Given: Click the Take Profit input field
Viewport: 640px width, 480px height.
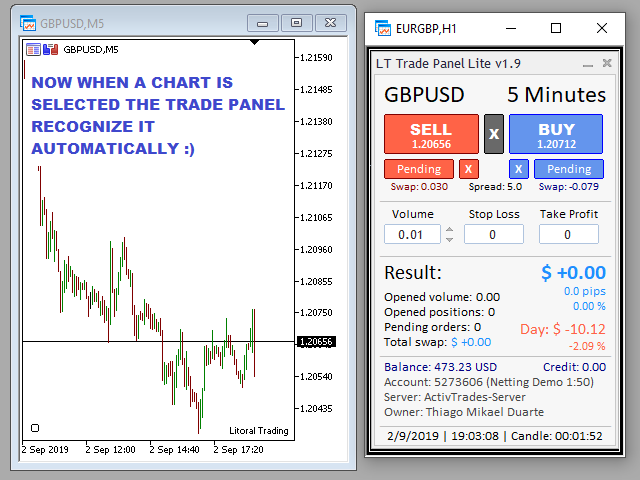Looking at the screenshot, I should (568, 234).
